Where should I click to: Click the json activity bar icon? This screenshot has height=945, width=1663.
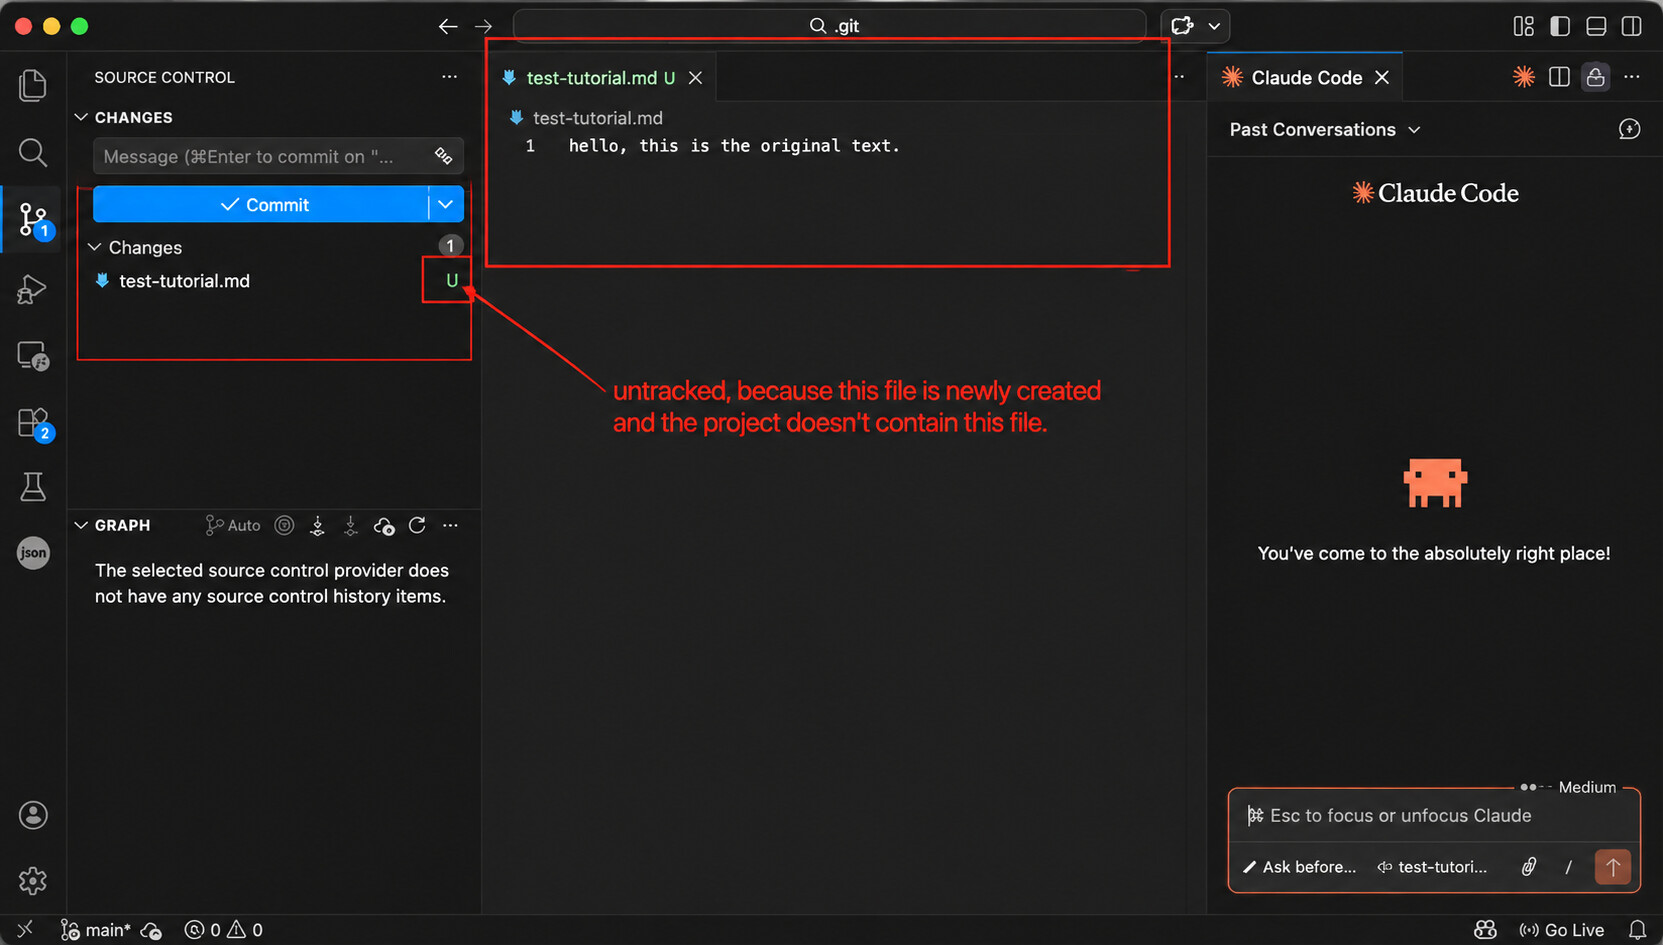pos(33,553)
